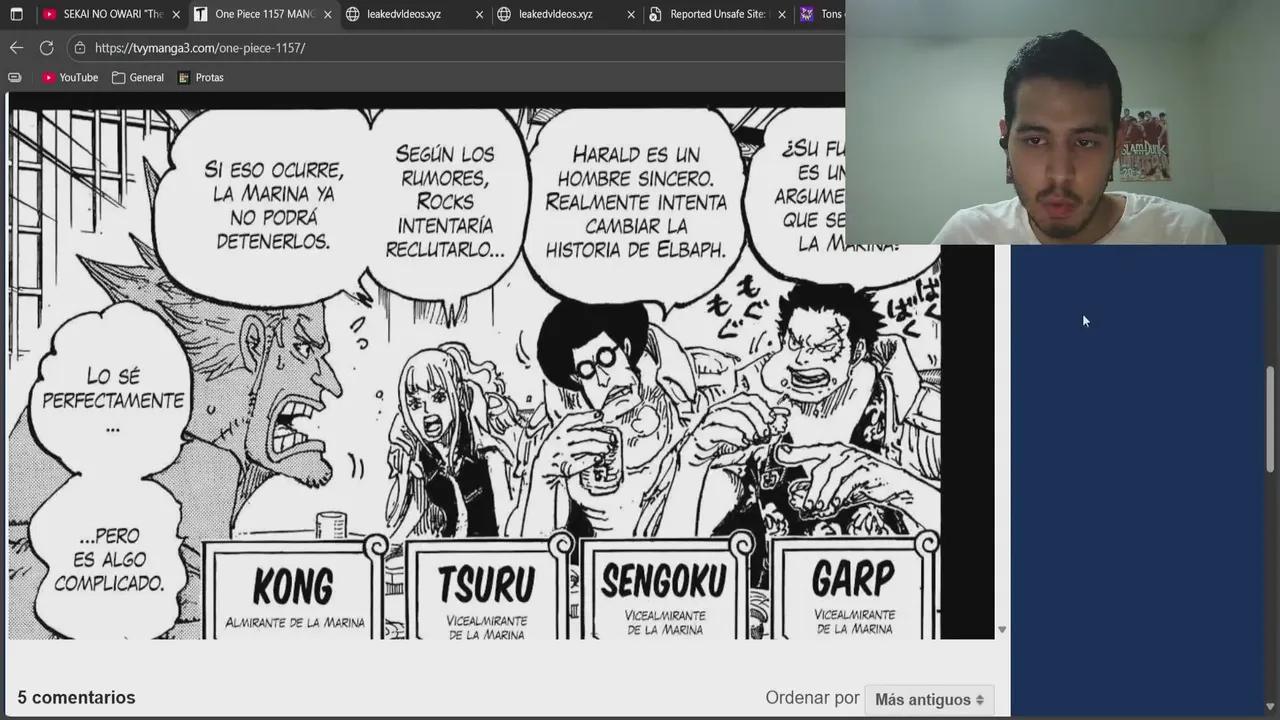Close the second leakedvideos.xyz tab
Image resolution: width=1280 pixels, height=720 pixels.
click(x=631, y=14)
